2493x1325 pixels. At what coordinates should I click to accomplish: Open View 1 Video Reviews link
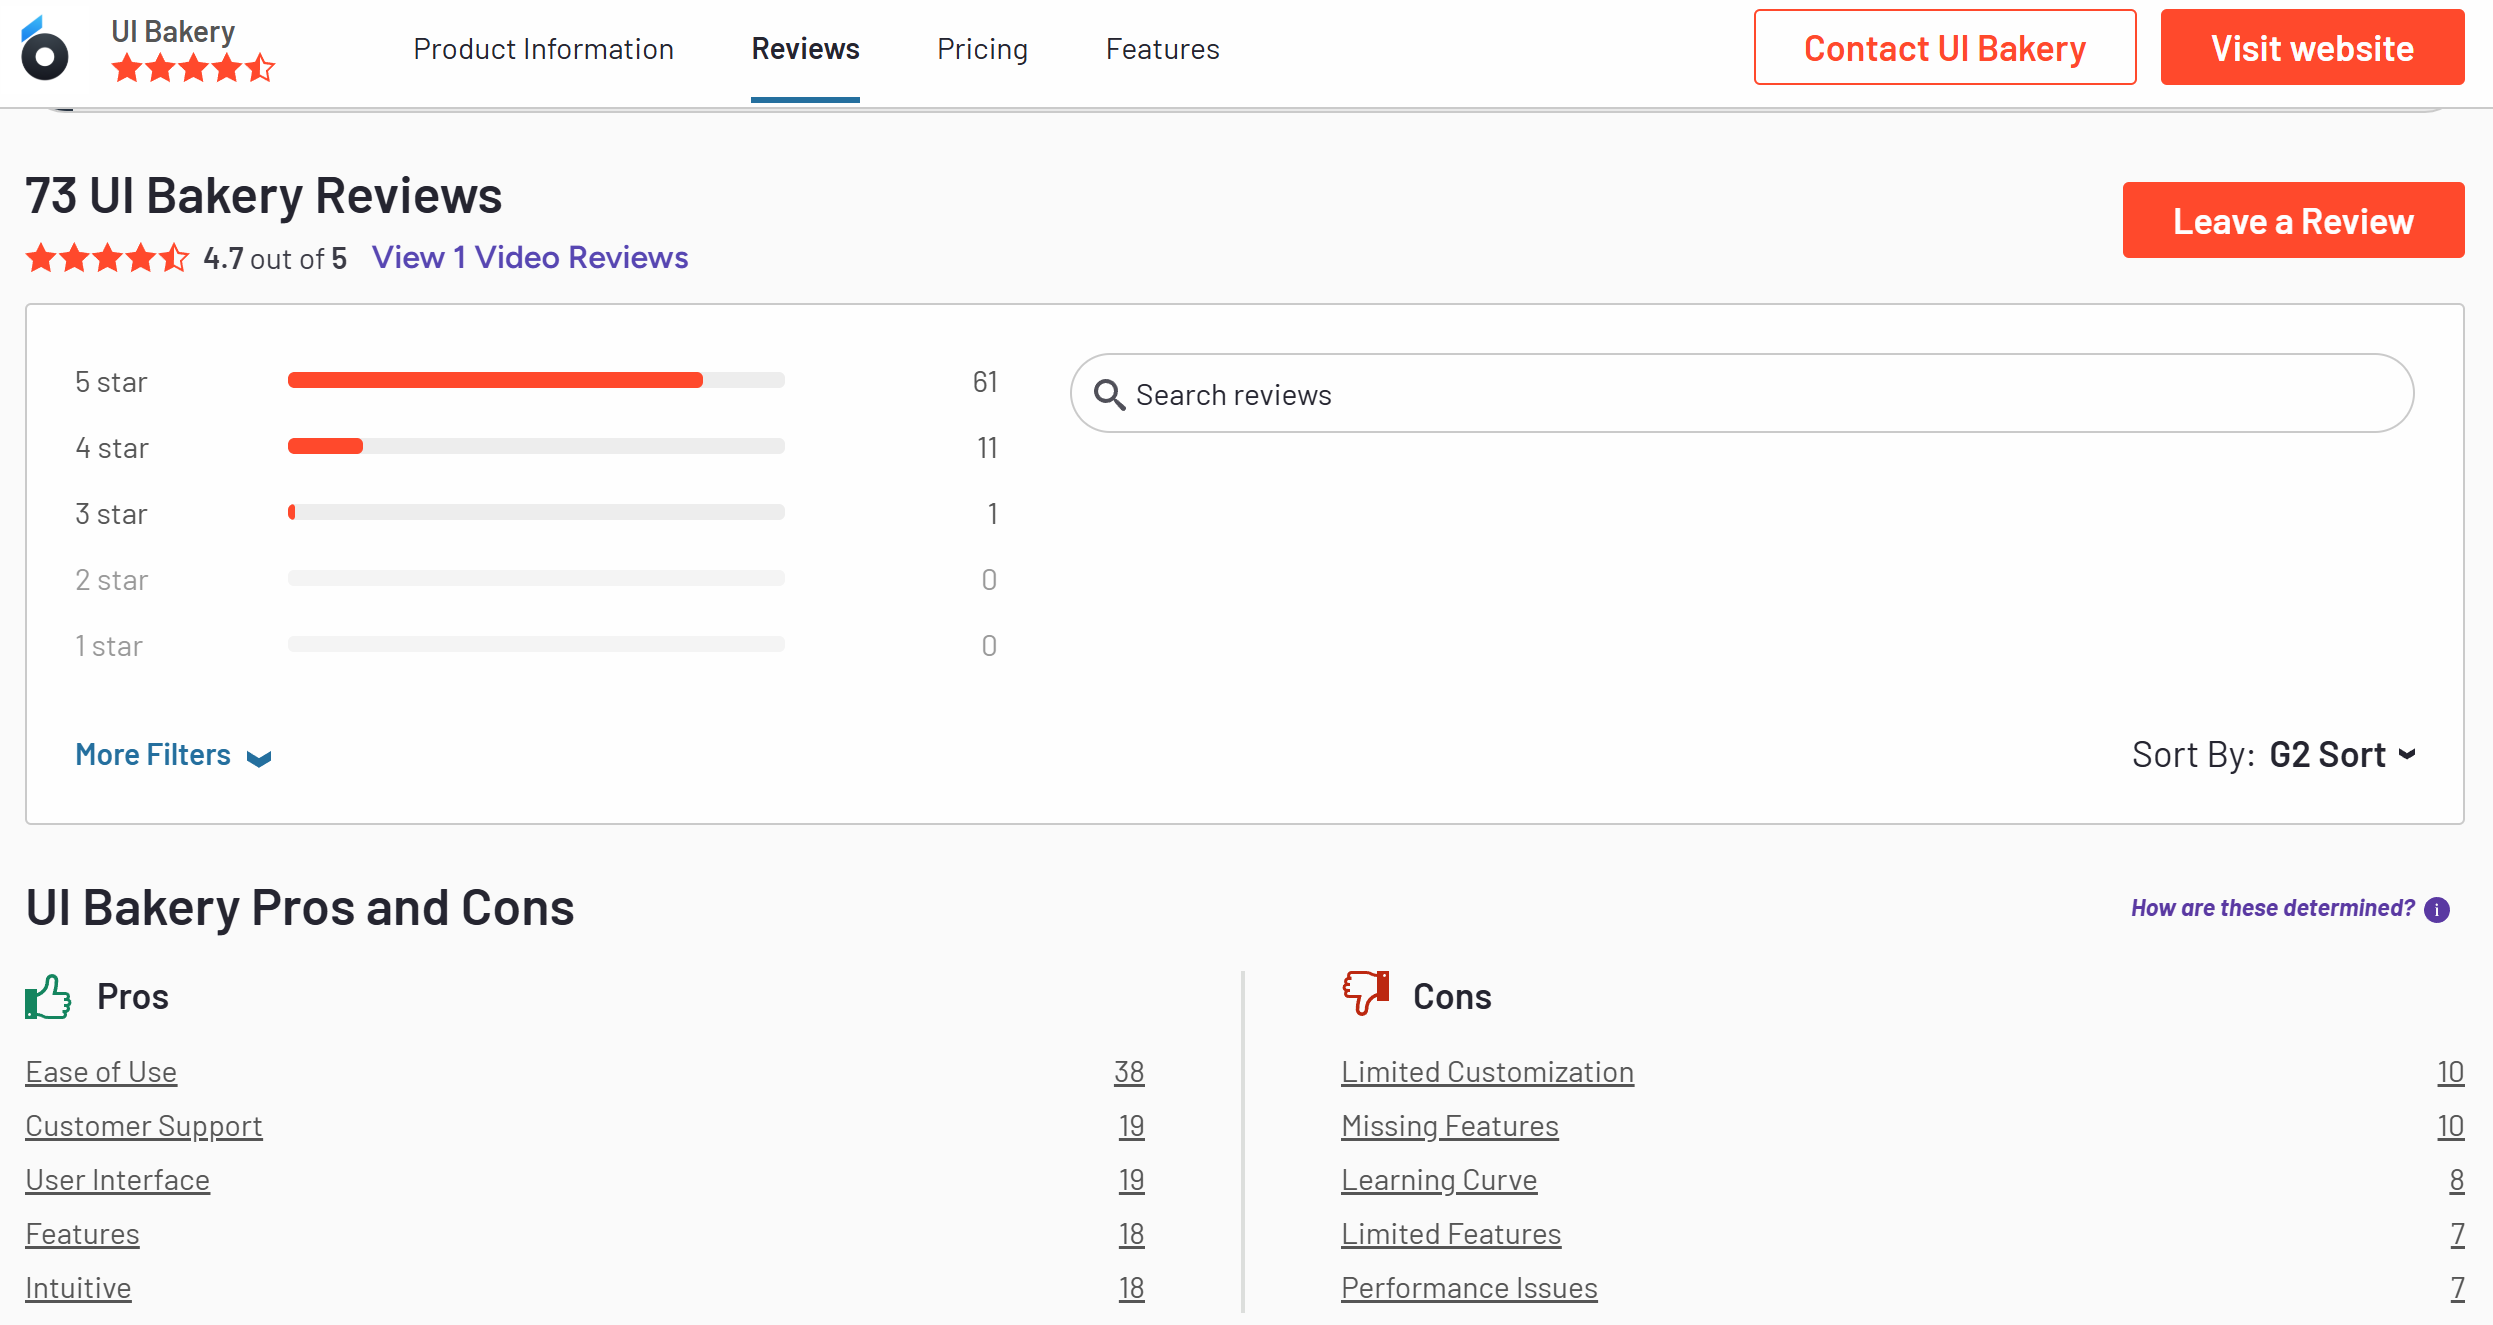pos(530,258)
